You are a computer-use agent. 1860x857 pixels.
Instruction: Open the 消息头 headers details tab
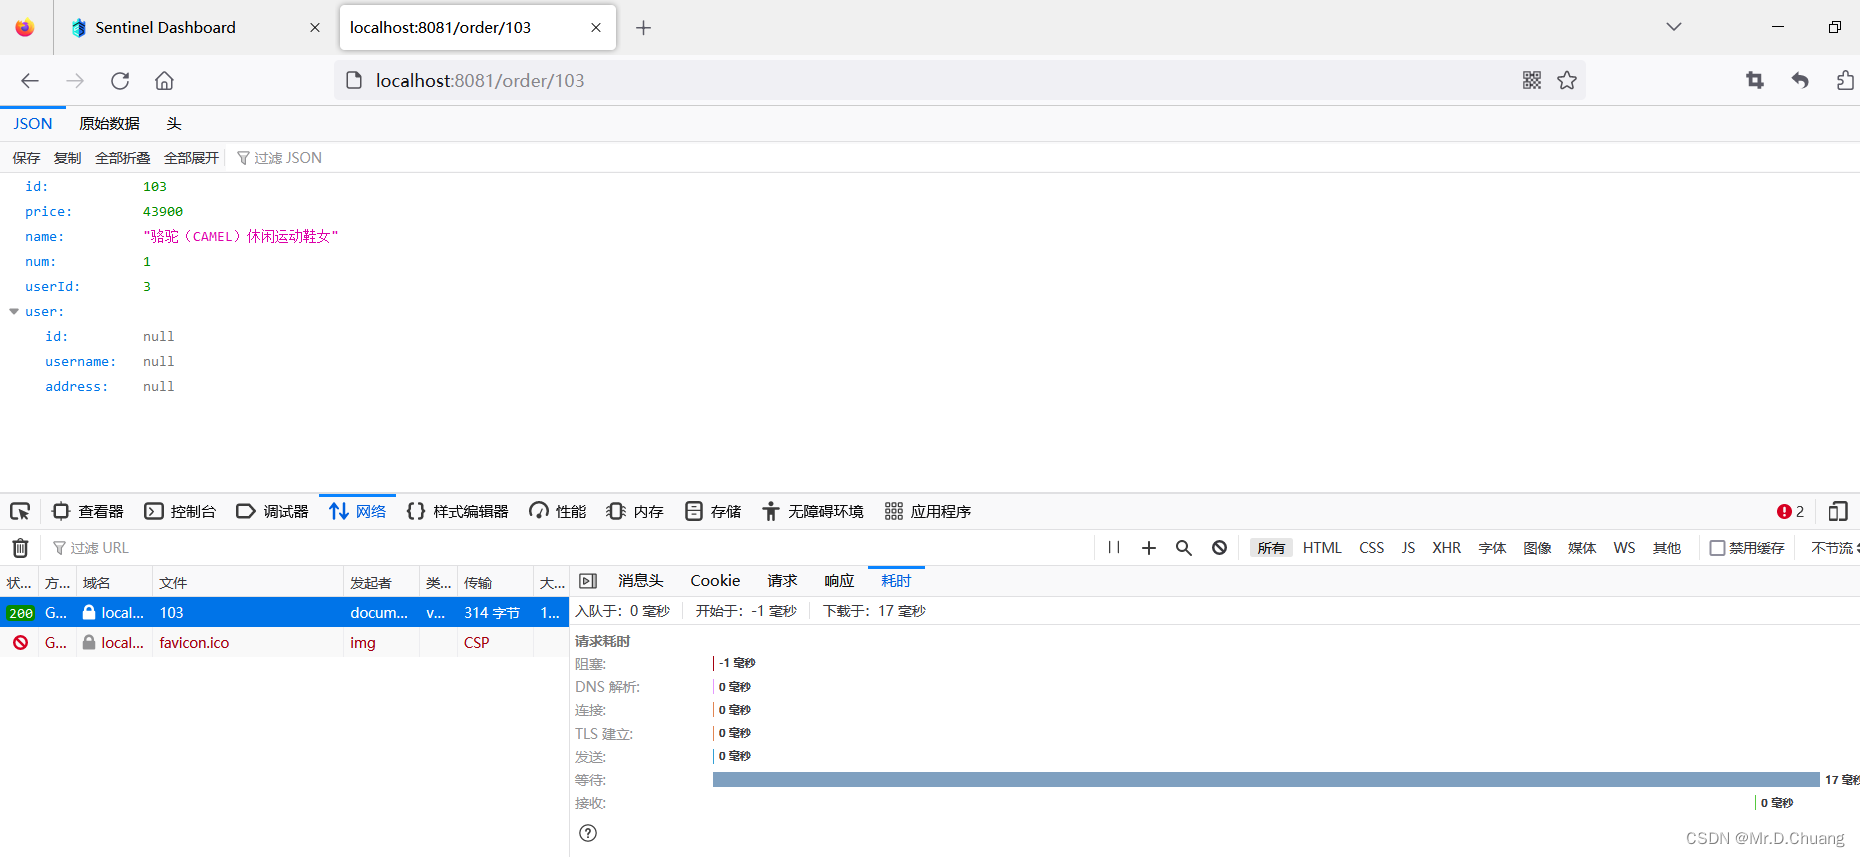641,581
